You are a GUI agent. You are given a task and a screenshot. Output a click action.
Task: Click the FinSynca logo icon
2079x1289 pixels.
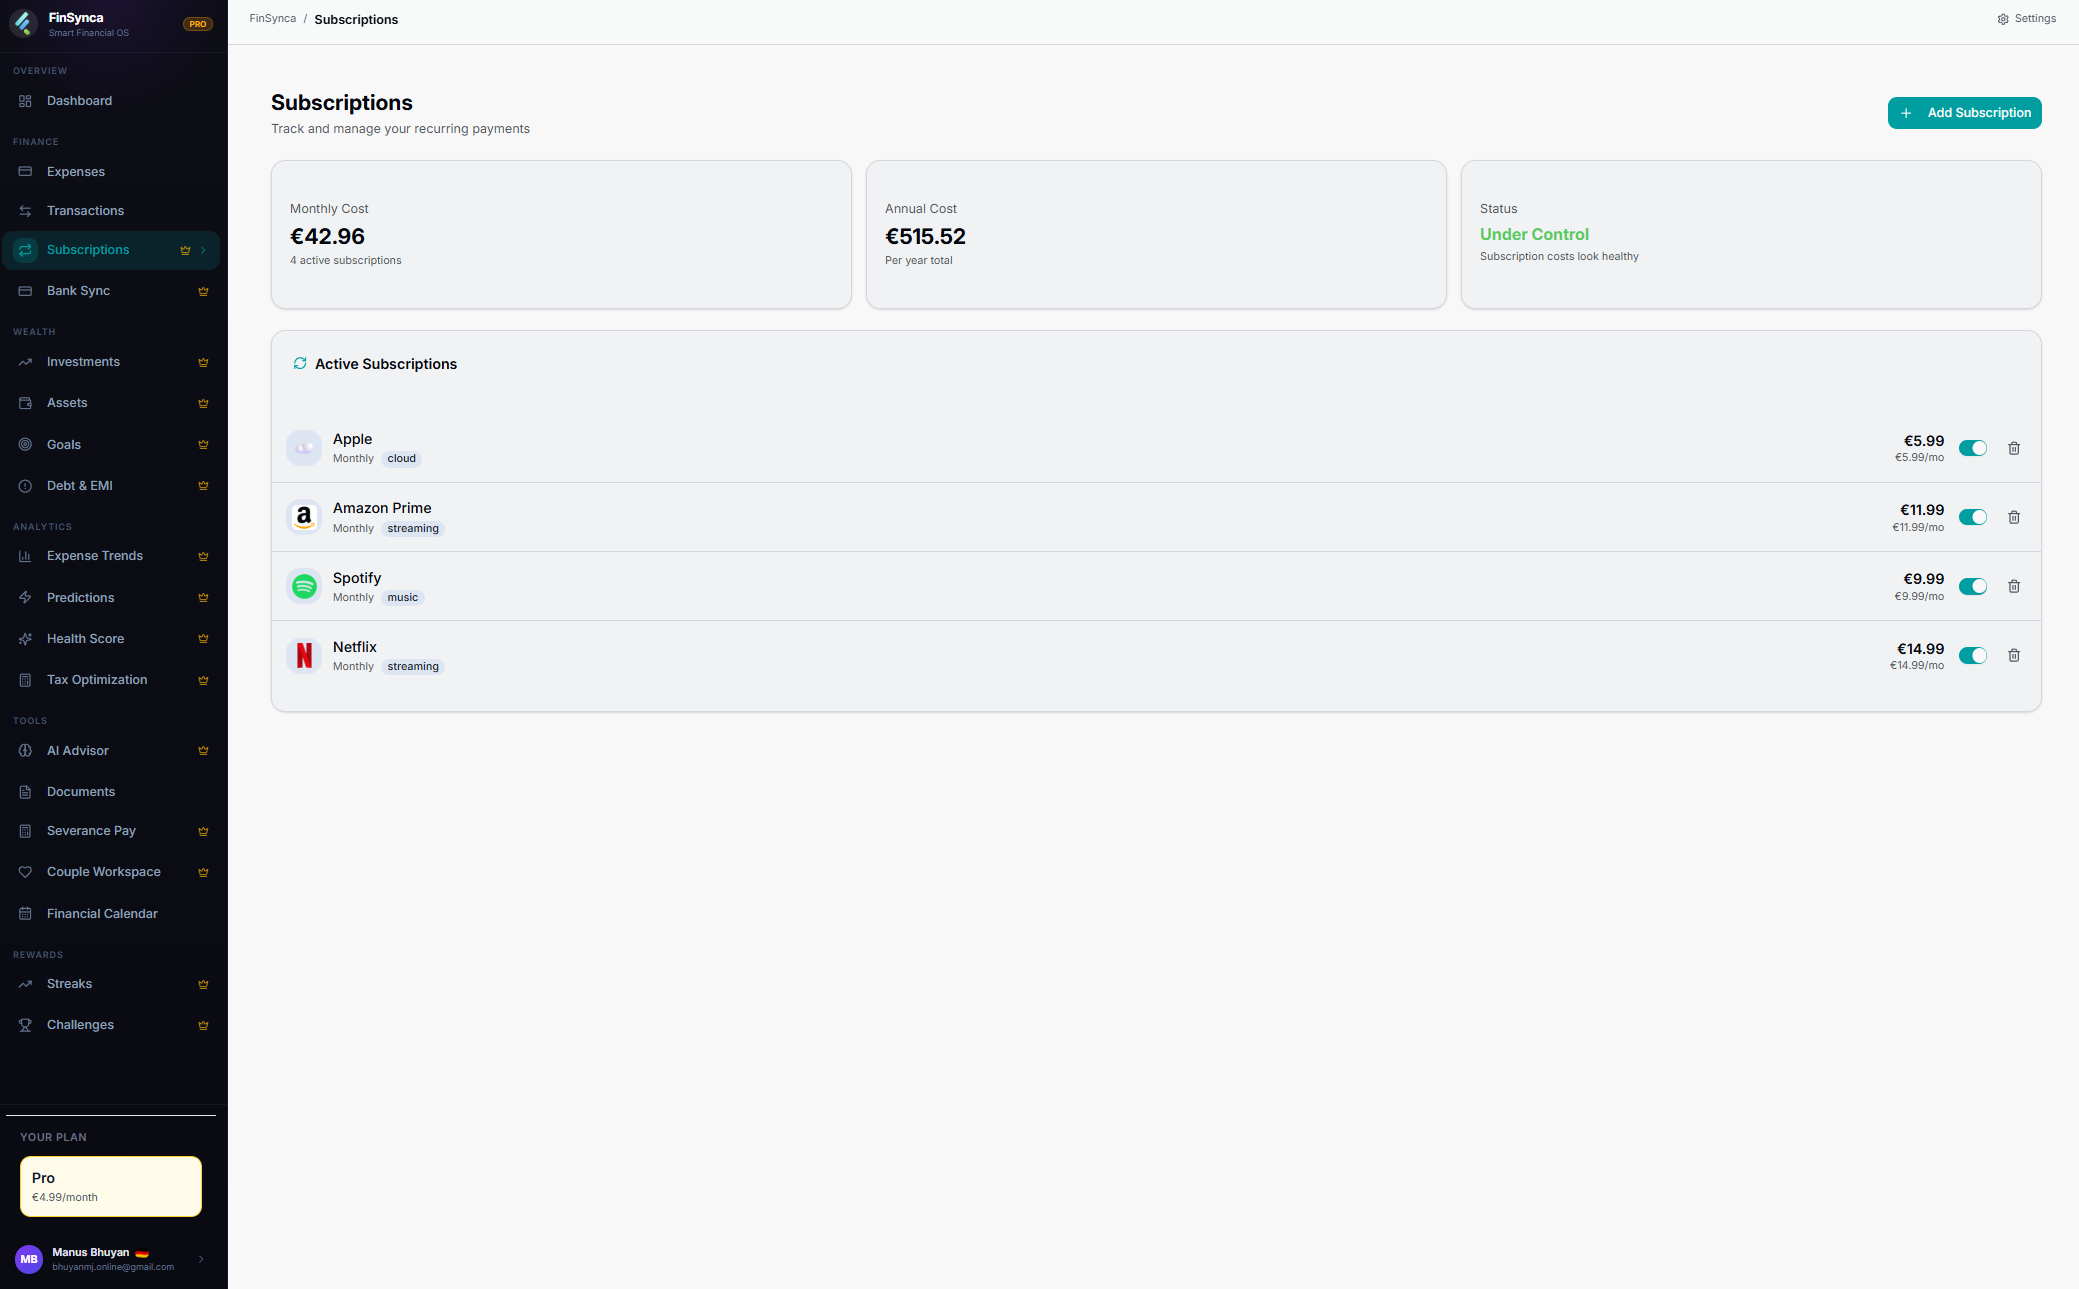point(24,23)
